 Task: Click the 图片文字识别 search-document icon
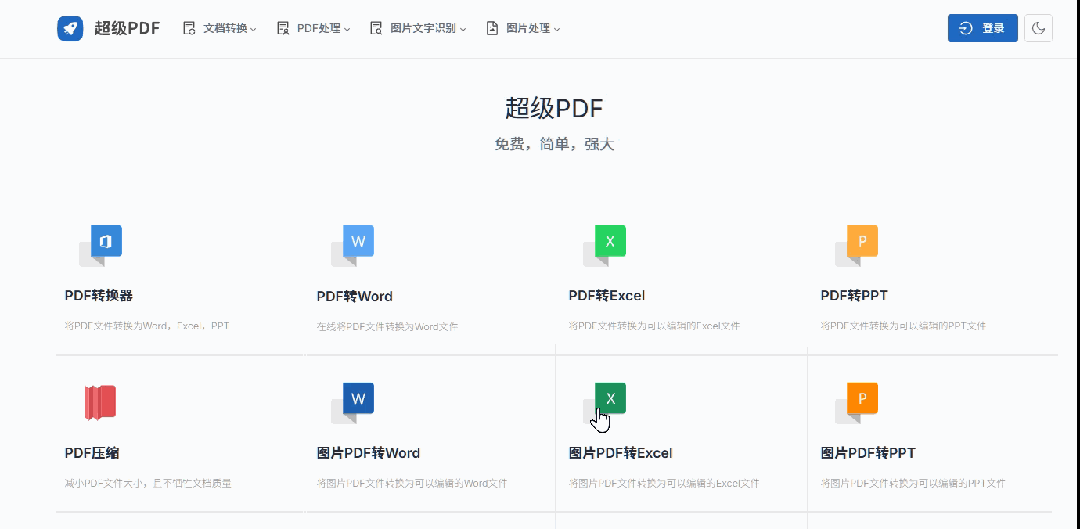click(376, 28)
